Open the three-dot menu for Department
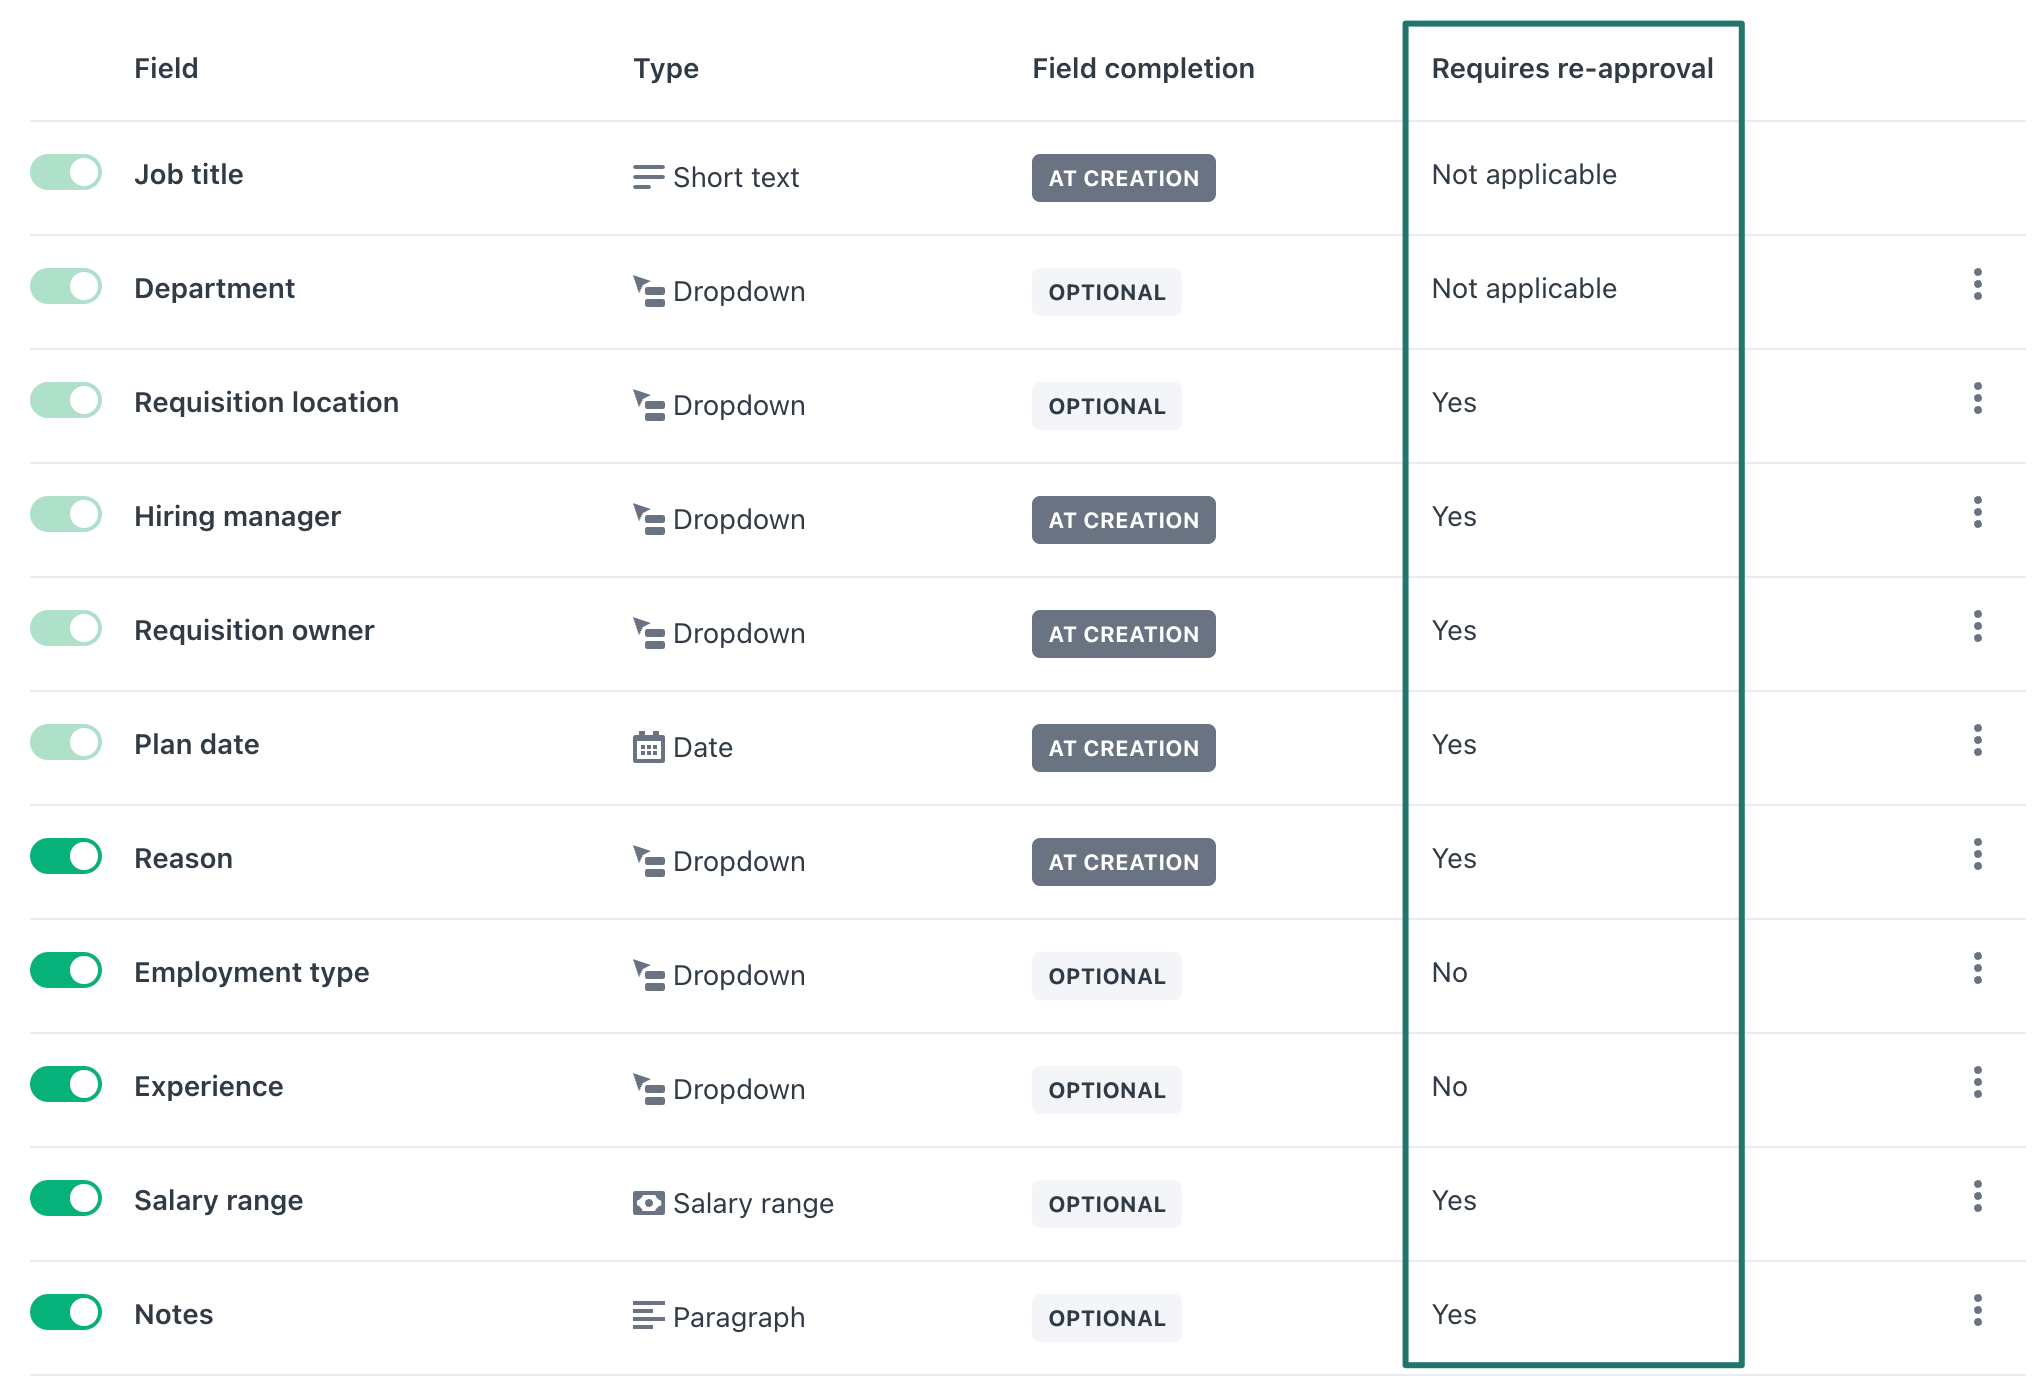Viewport: 2044px width, 1386px height. click(x=1979, y=285)
